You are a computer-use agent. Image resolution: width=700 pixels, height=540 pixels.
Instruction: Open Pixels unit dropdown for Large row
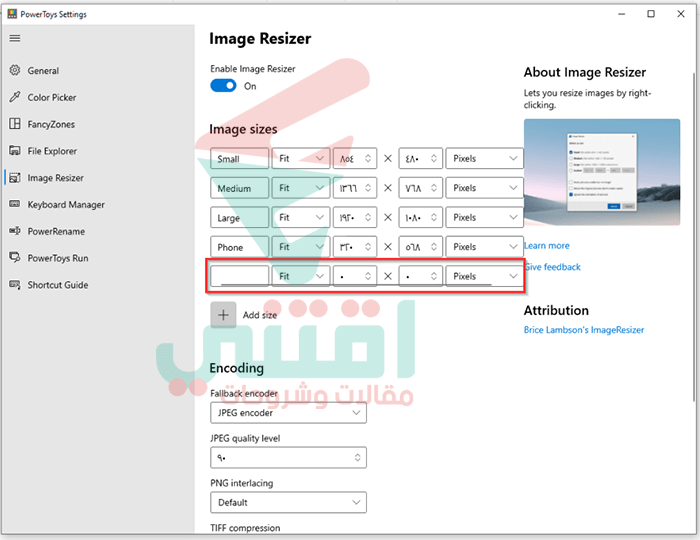(x=484, y=217)
